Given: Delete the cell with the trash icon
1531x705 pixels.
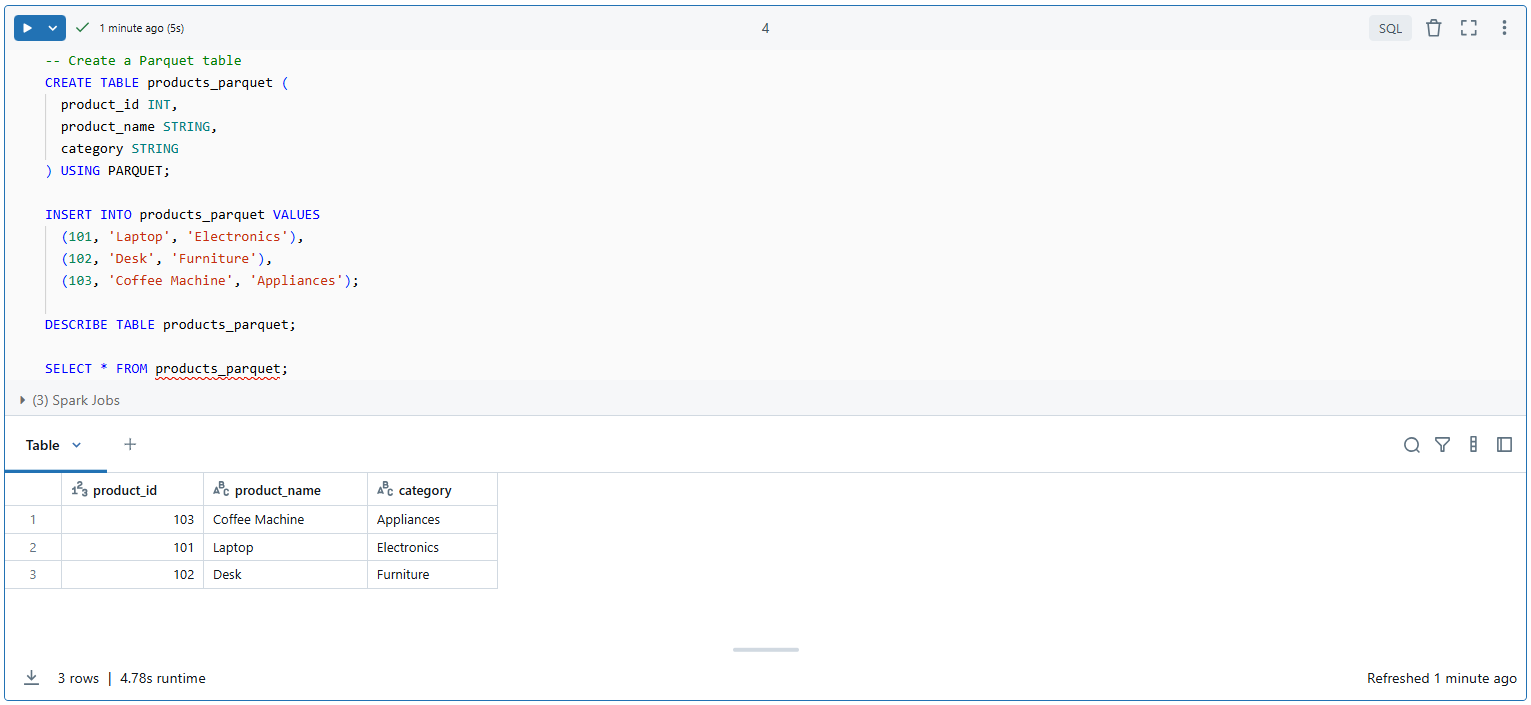Looking at the screenshot, I should [1433, 28].
